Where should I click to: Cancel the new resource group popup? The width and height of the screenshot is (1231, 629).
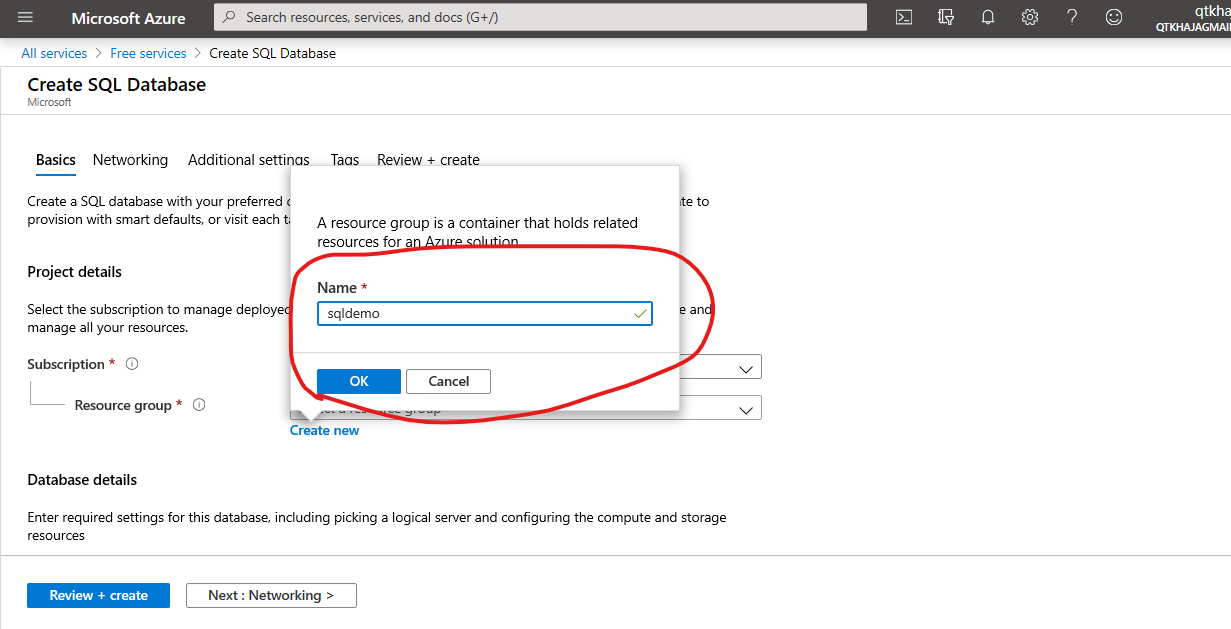pos(449,381)
